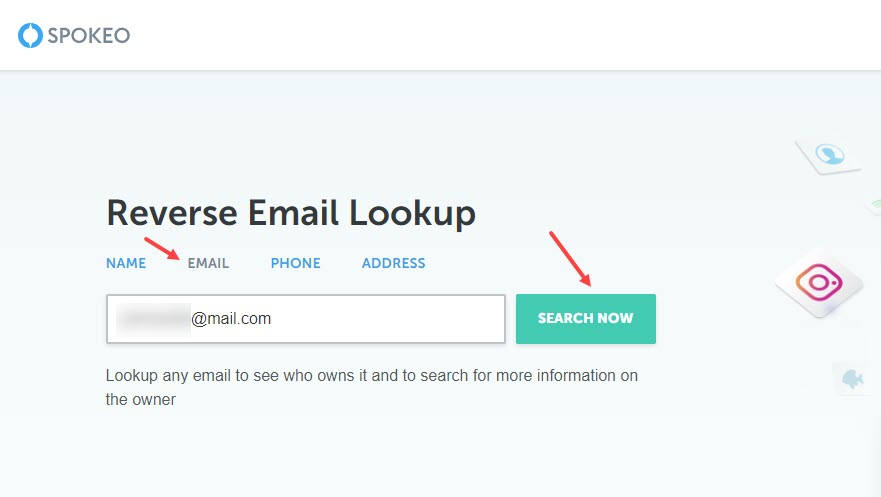
Task: Click the red arrow pointing at SEARCH NOW
Action: coord(570,258)
